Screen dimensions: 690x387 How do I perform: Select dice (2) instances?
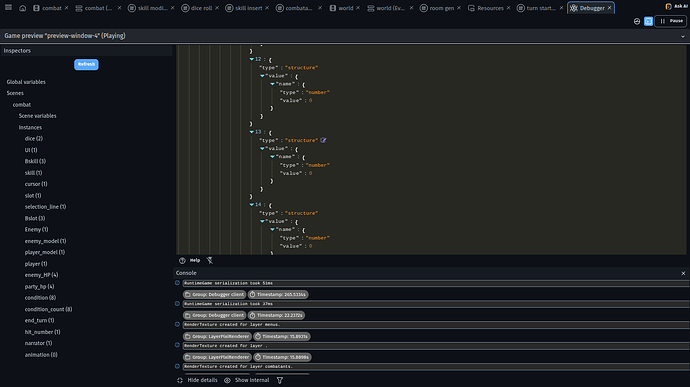[x=33, y=139]
